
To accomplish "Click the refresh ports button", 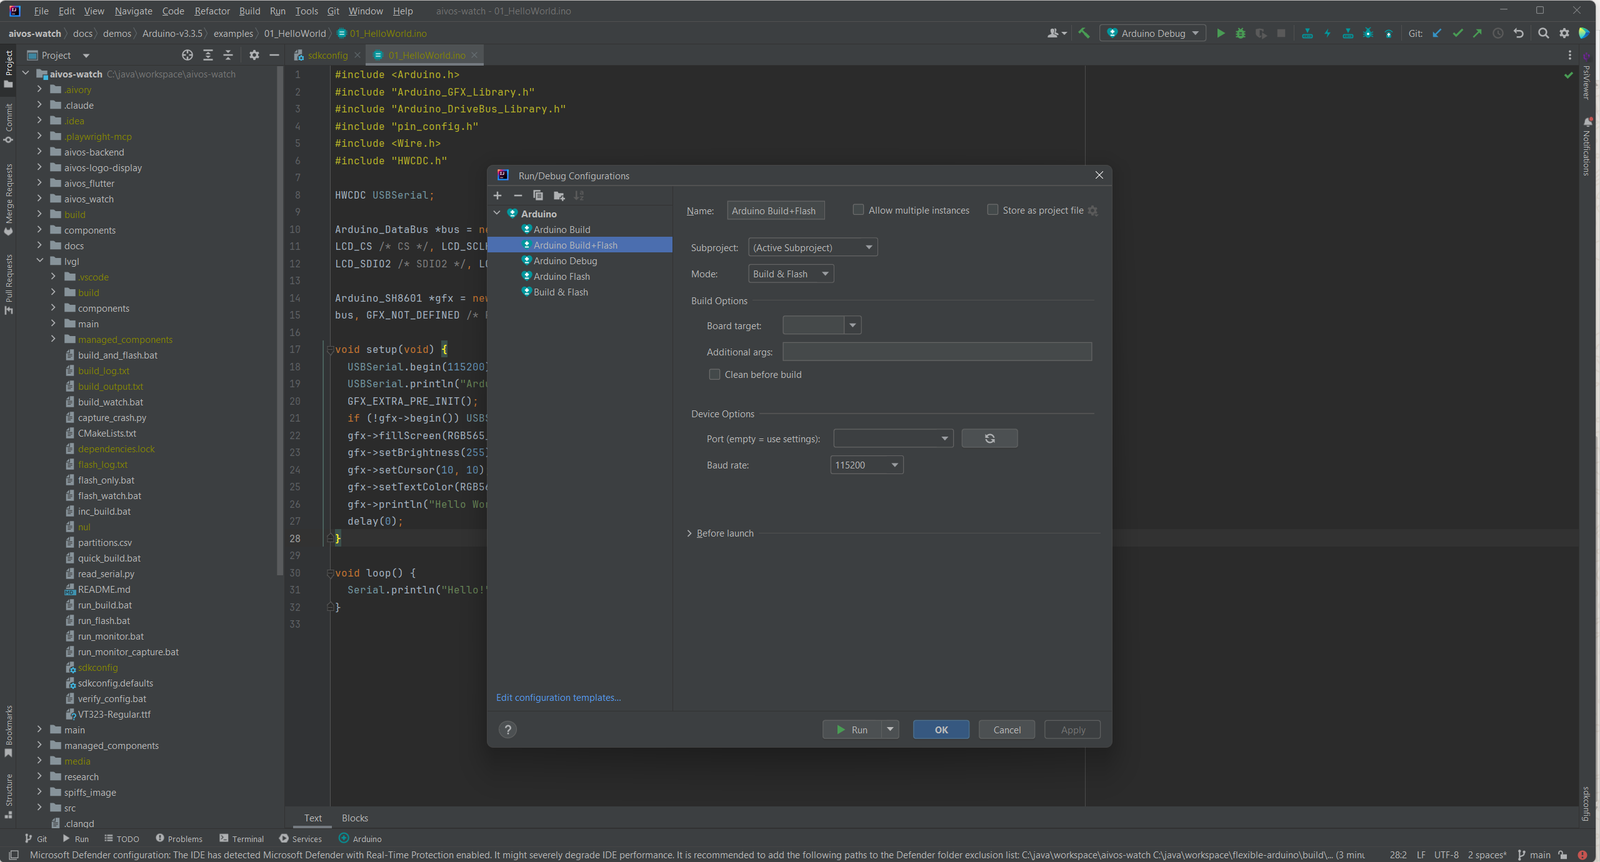I will tap(989, 439).
